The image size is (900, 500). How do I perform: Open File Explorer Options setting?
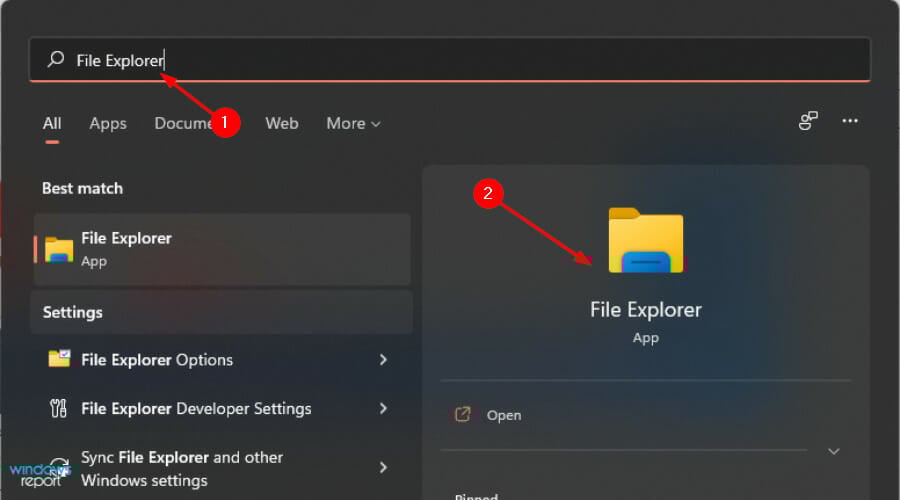(222, 360)
